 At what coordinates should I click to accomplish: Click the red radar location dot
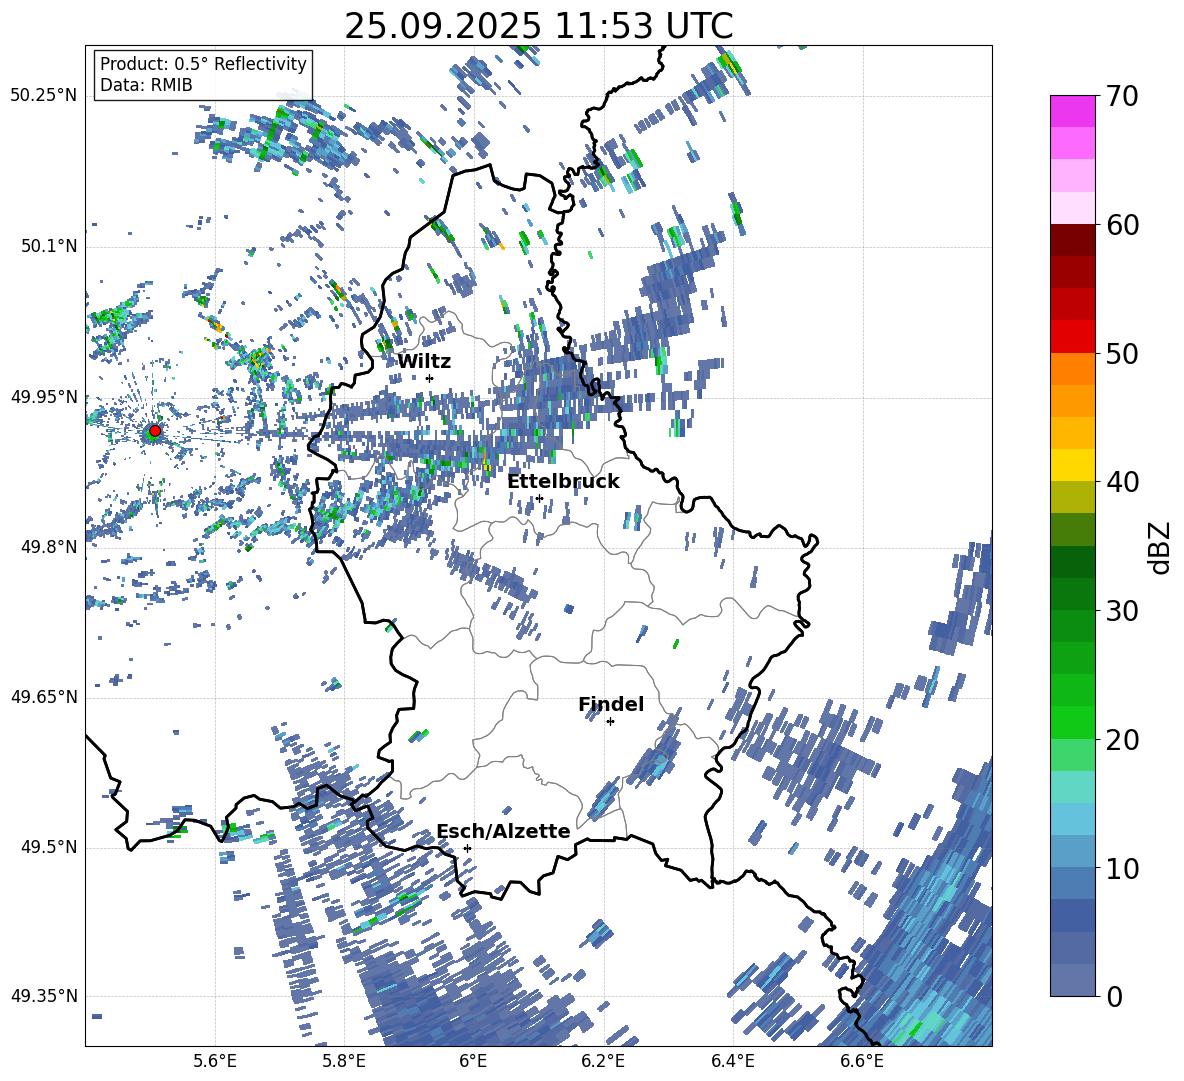pyautogui.click(x=155, y=431)
